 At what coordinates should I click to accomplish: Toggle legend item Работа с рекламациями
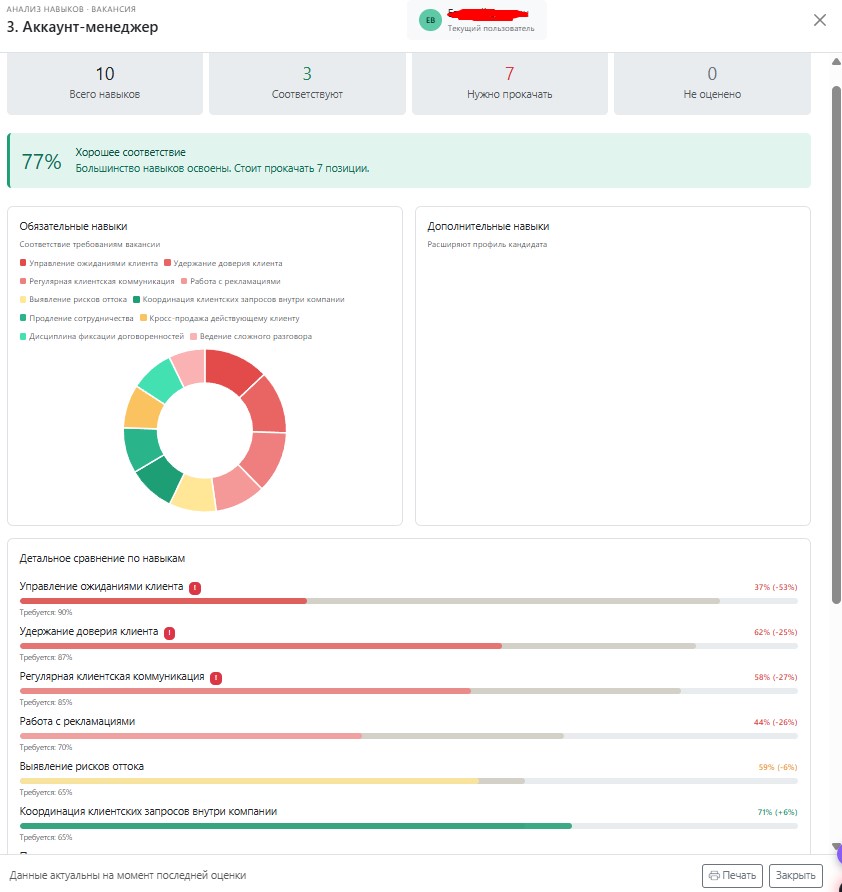coord(230,282)
